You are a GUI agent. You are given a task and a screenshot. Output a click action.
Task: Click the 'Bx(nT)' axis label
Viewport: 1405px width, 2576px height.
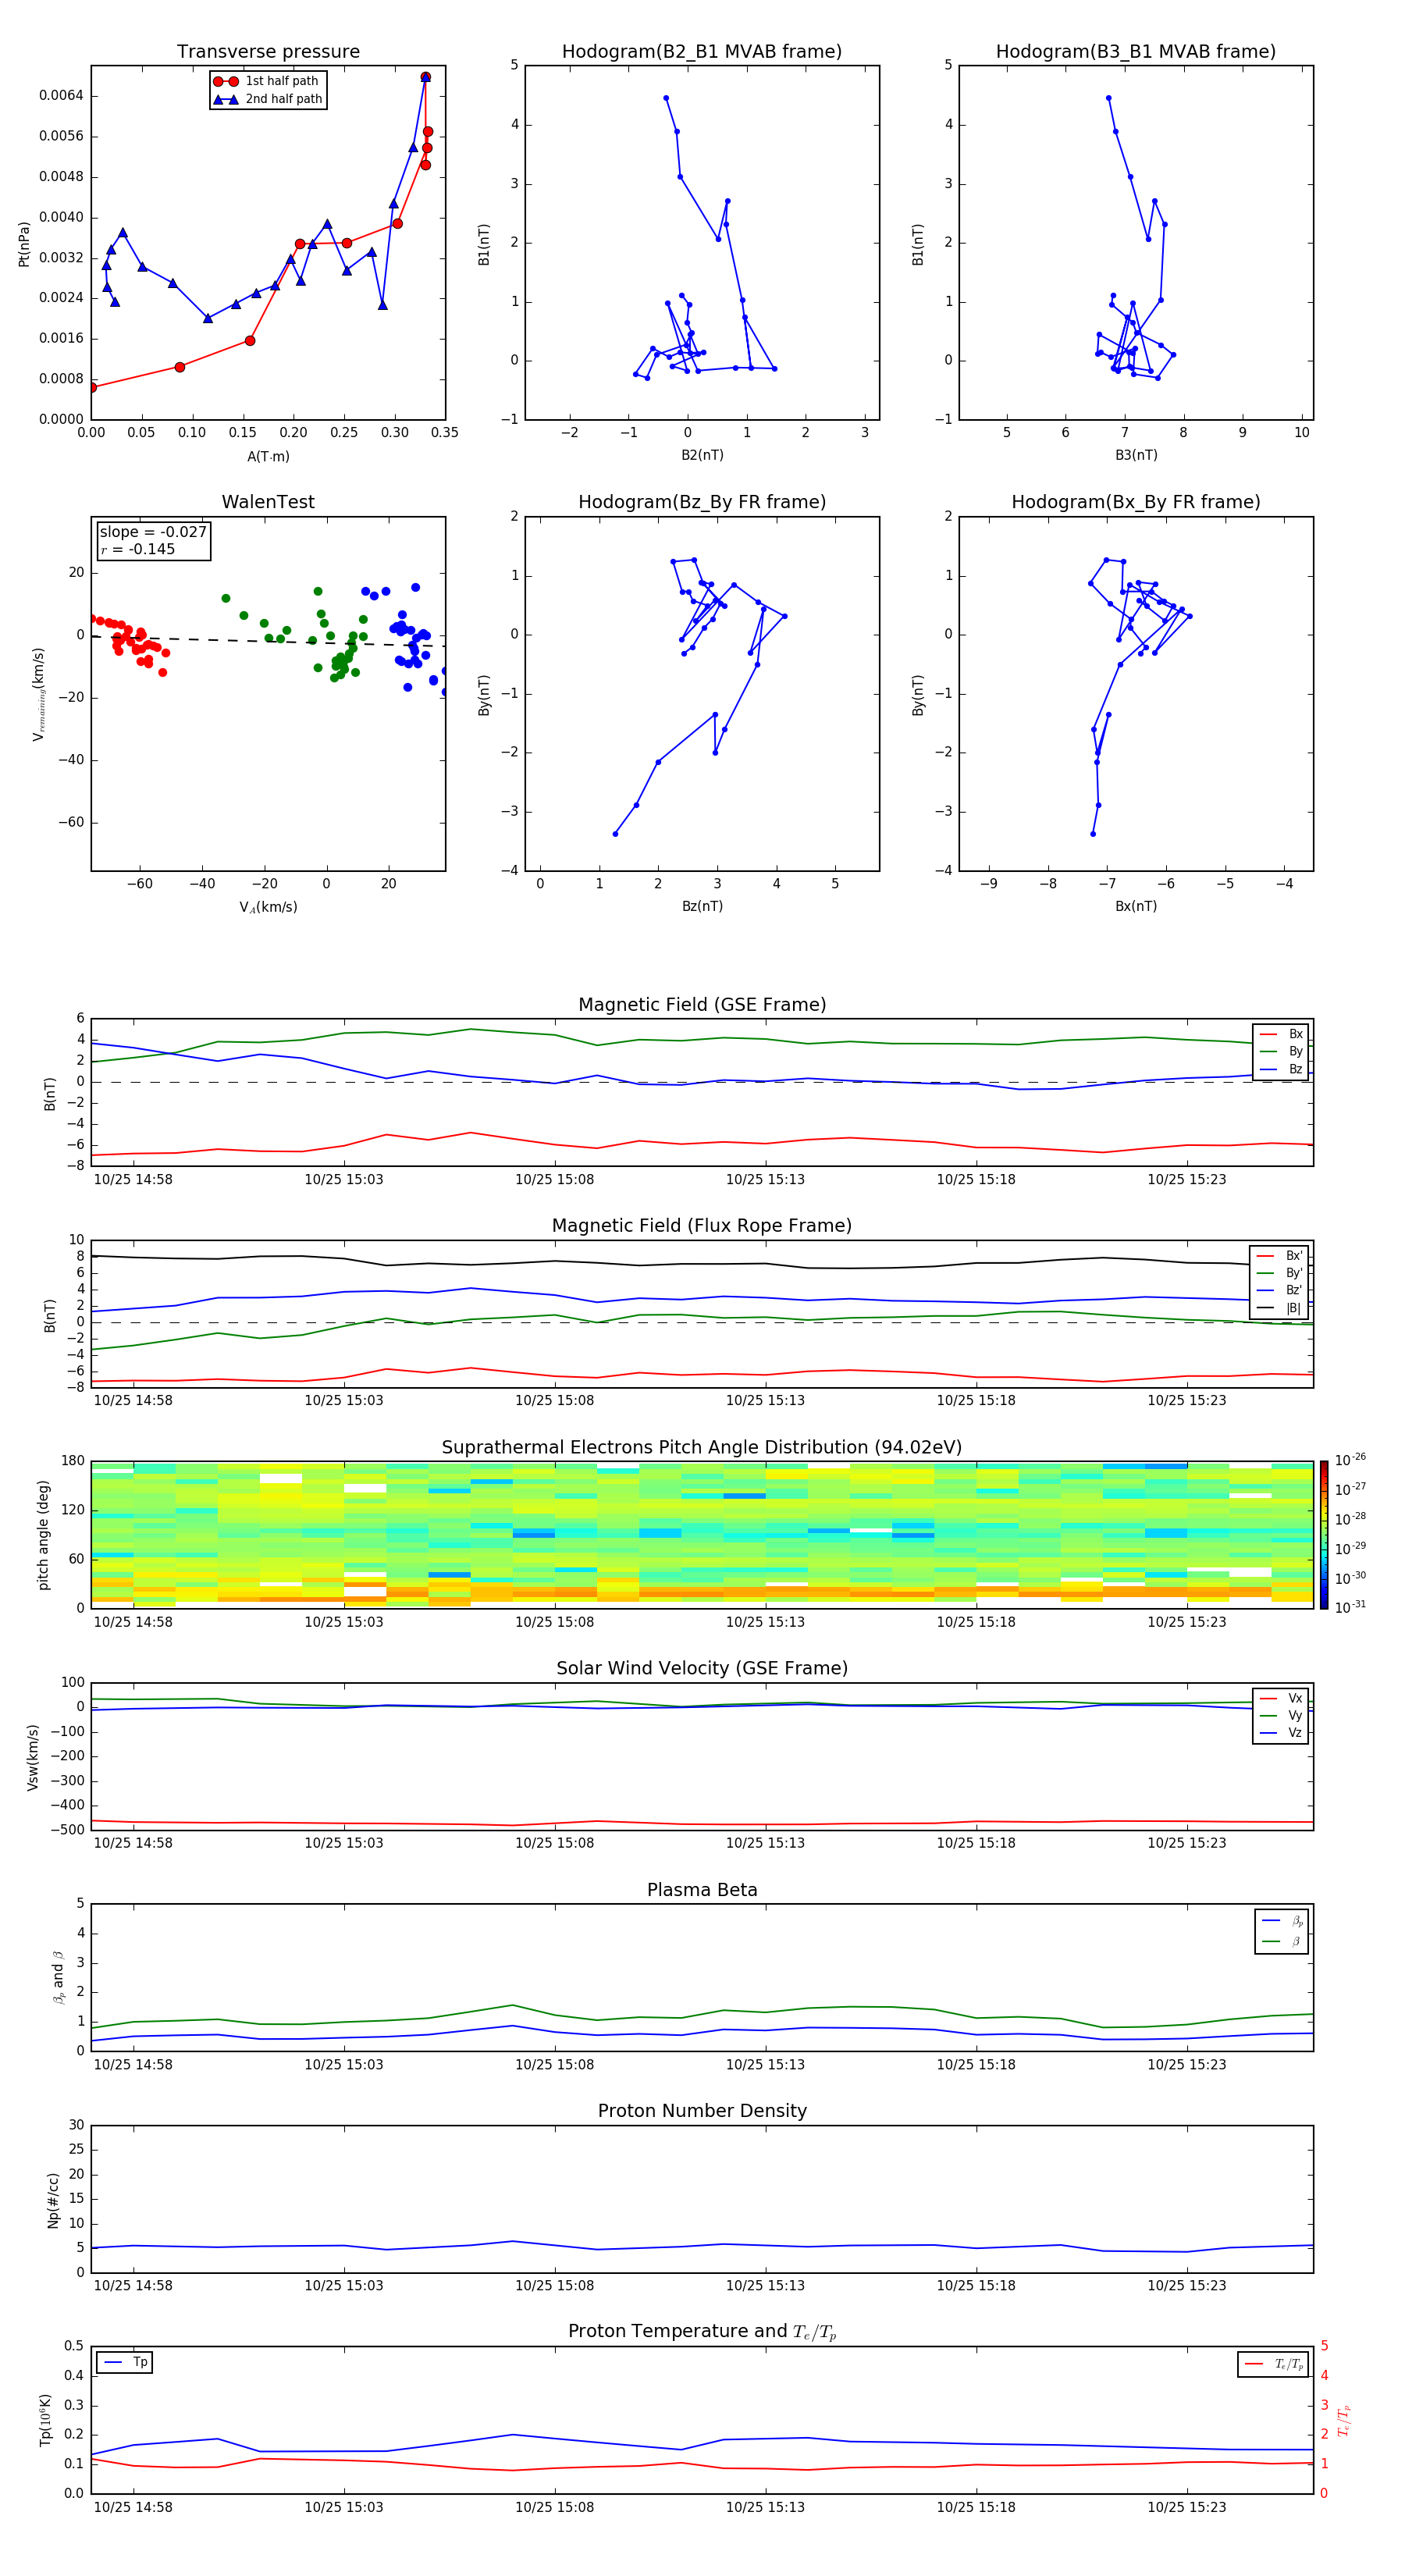click(1136, 906)
